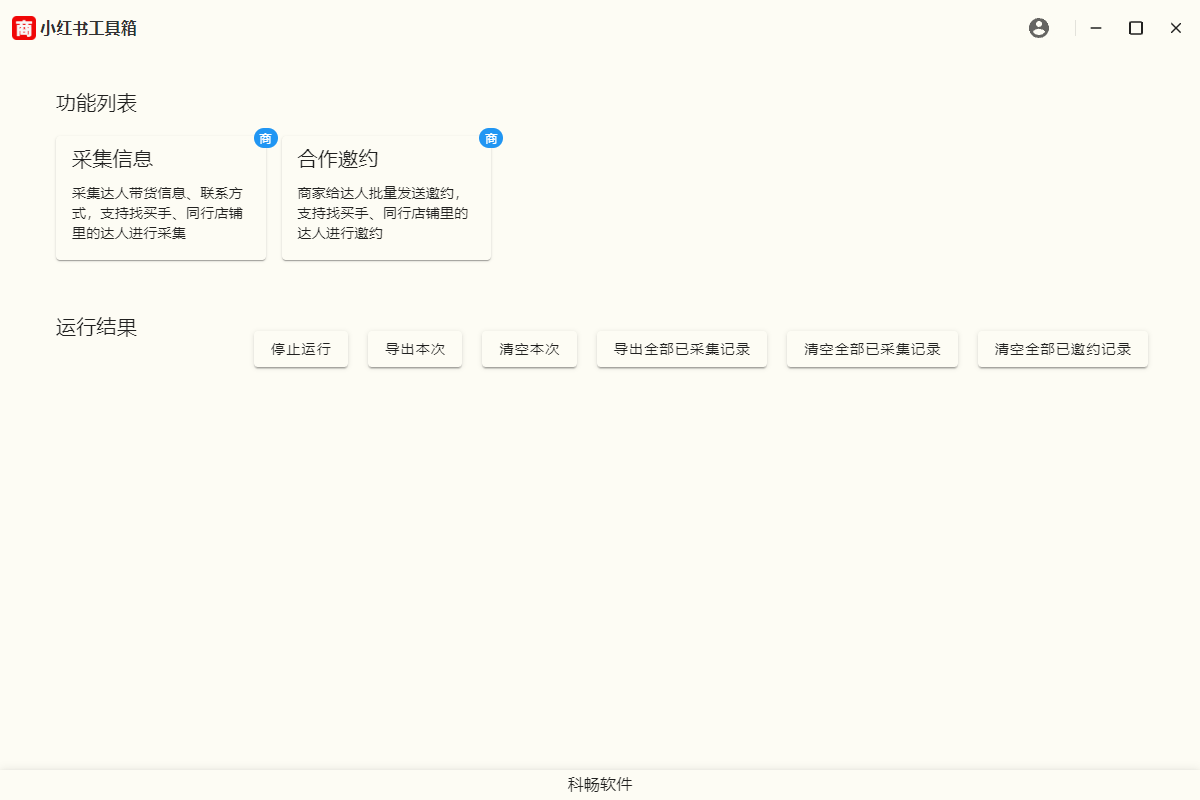The image size is (1200, 800).
Task: Click the blue 商 badge on 合作邀约 card
Action: pyautogui.click(x=491, y=138)
